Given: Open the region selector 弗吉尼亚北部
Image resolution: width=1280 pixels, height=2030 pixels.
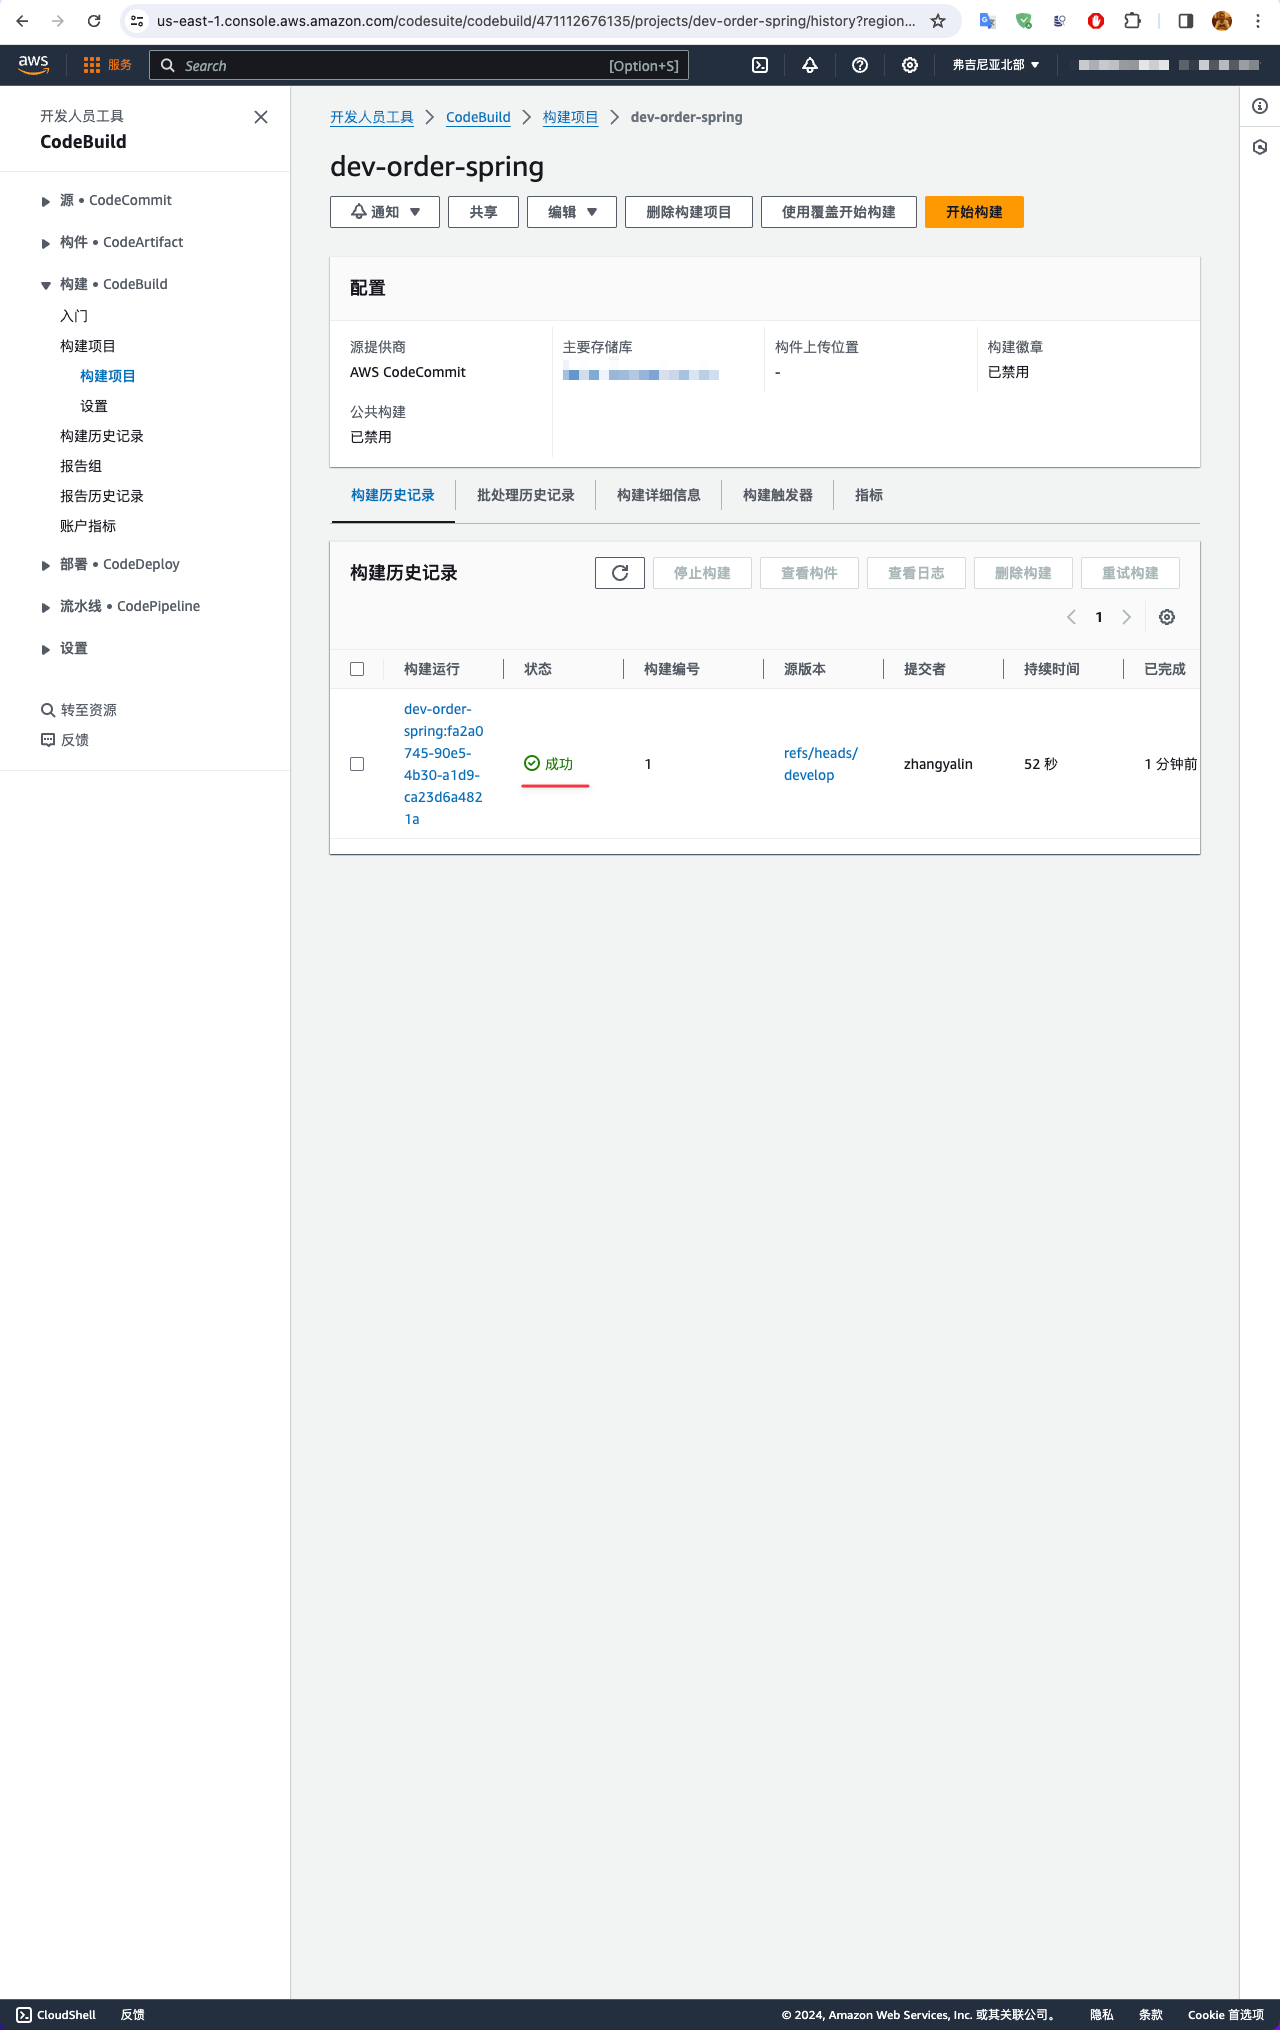Looking at the screenshot, I should (x=996, y=65).
